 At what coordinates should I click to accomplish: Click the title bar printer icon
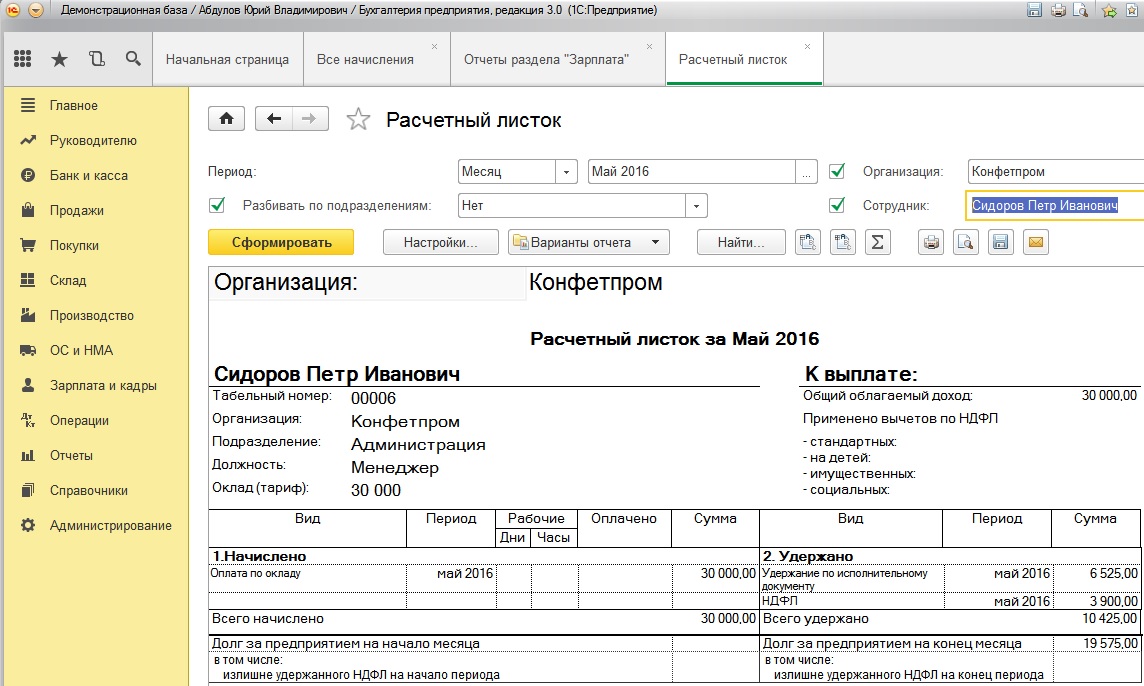tap(1058, 10)
